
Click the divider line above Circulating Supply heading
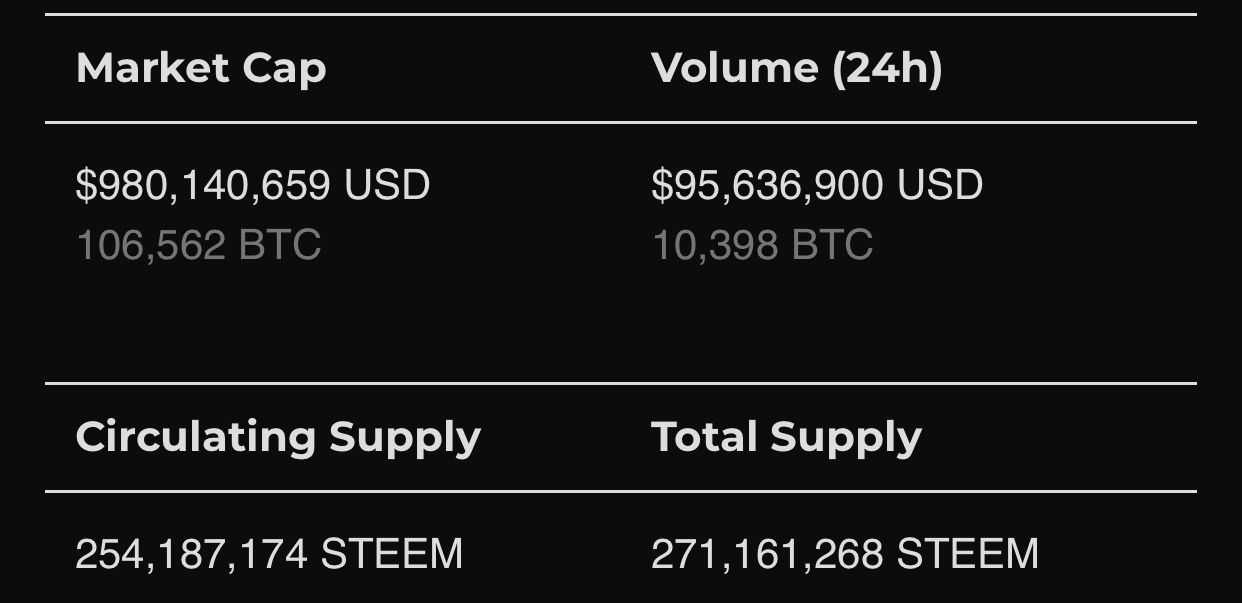330,383
